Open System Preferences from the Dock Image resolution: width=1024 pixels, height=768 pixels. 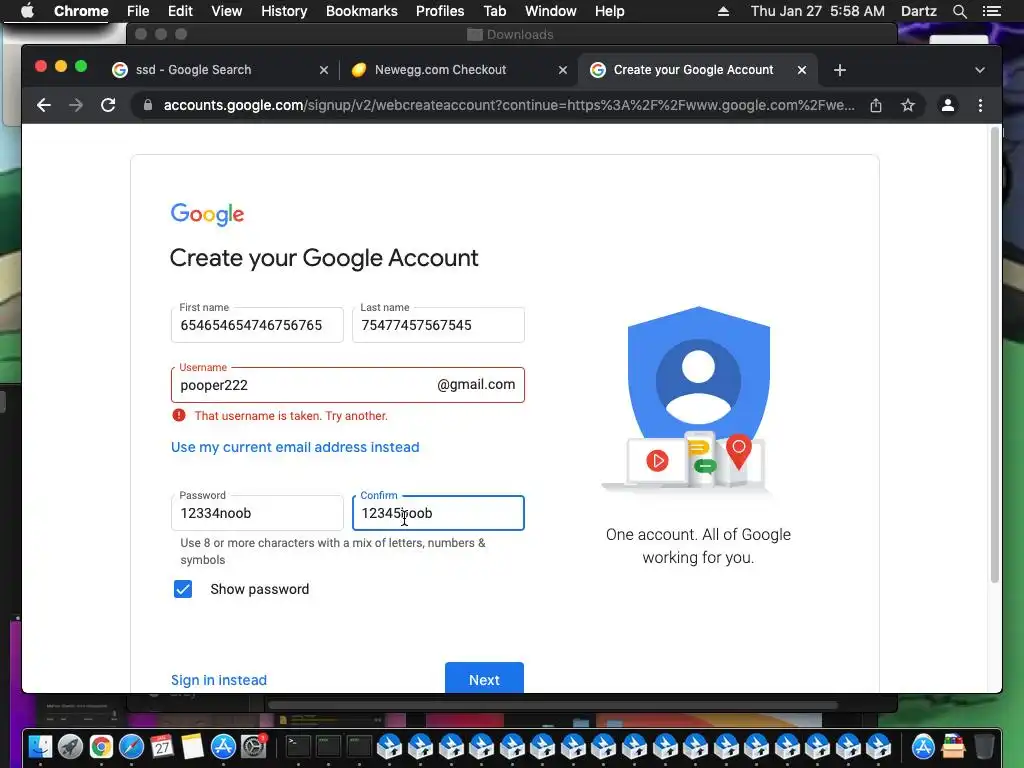point(253,746)
